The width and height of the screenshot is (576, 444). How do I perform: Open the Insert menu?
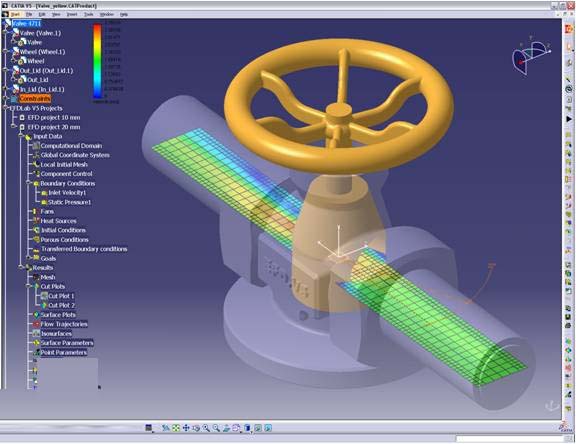point(72,14)
